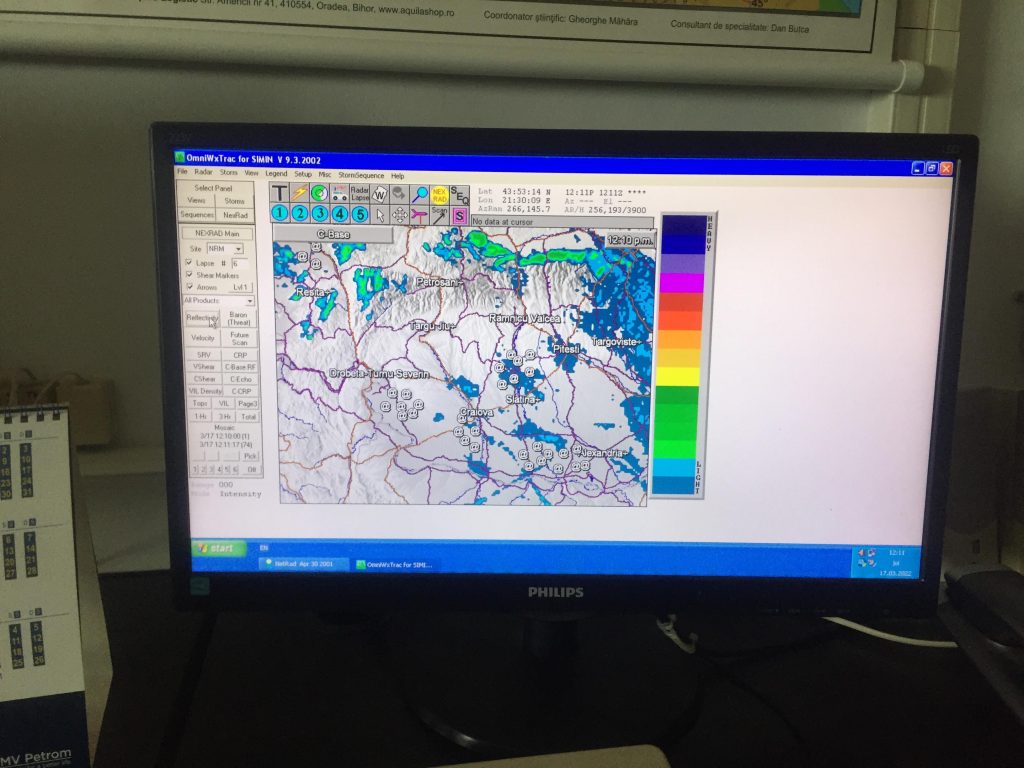Screen dimensions: 1024x768
Task: Uncheck the Arrows checkbox
Action: (x=188, y=287)
